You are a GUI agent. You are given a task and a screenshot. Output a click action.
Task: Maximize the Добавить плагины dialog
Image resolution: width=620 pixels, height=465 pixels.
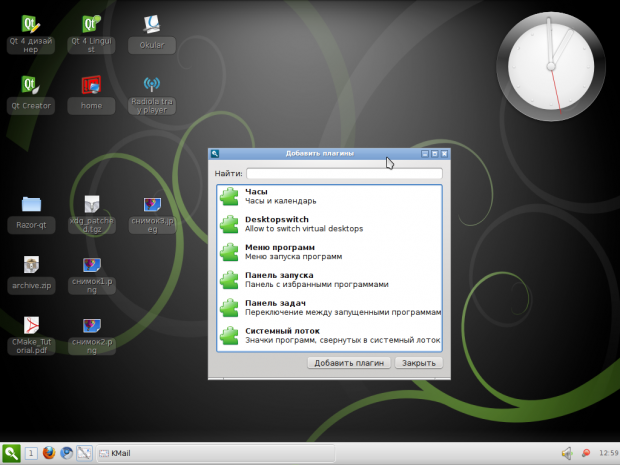(x=435, y=153)
